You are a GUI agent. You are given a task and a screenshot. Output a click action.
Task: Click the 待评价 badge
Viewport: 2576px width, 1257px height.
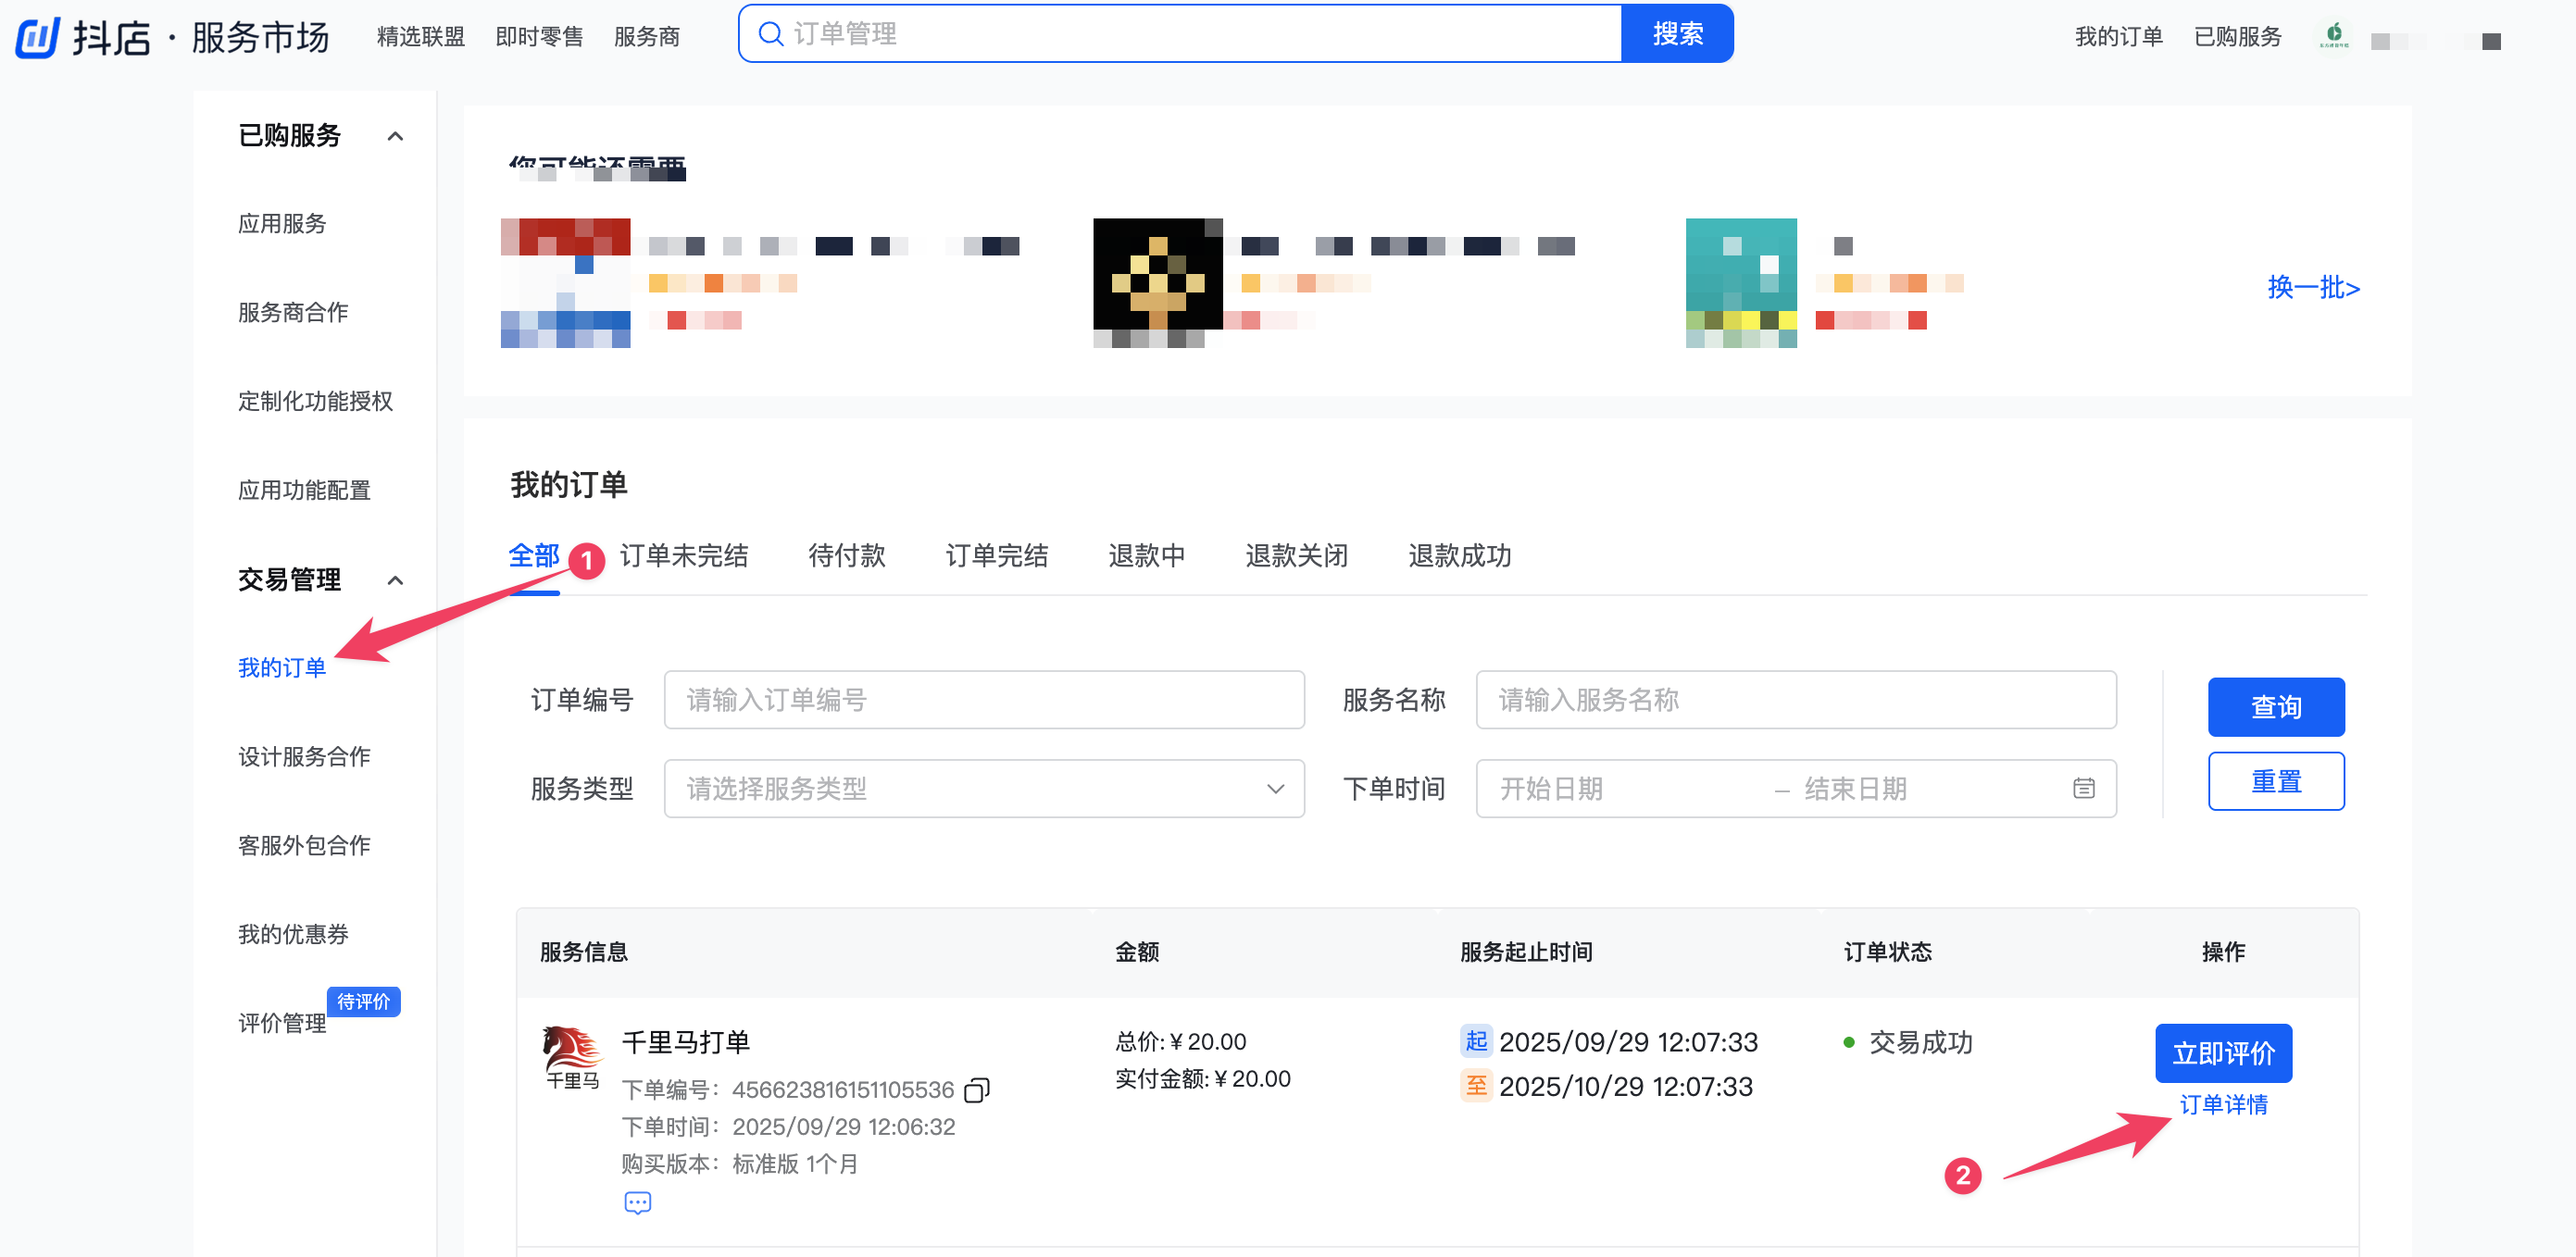point(363,1001)
